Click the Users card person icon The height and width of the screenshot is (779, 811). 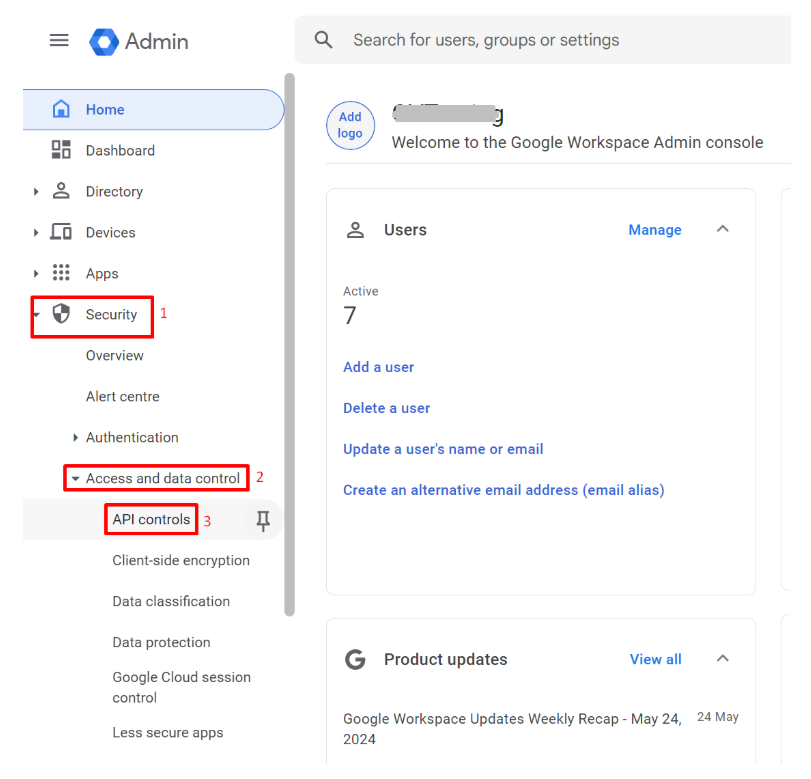click(355, 230)
